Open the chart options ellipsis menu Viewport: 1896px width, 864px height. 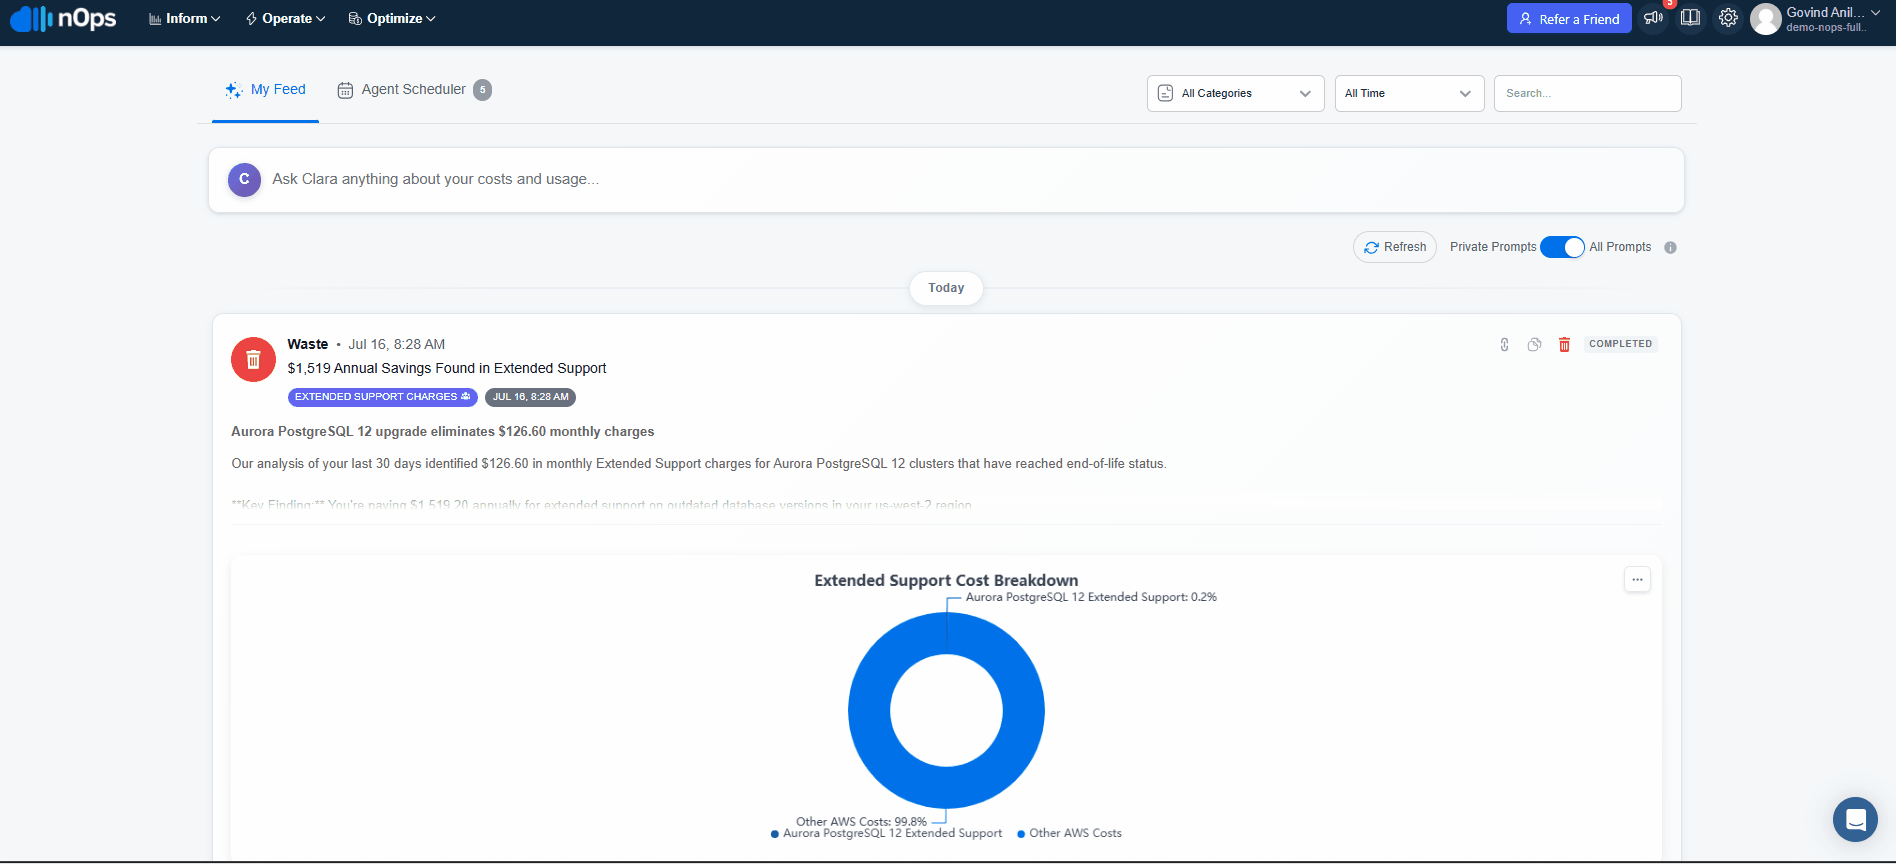coord(1637,579)
